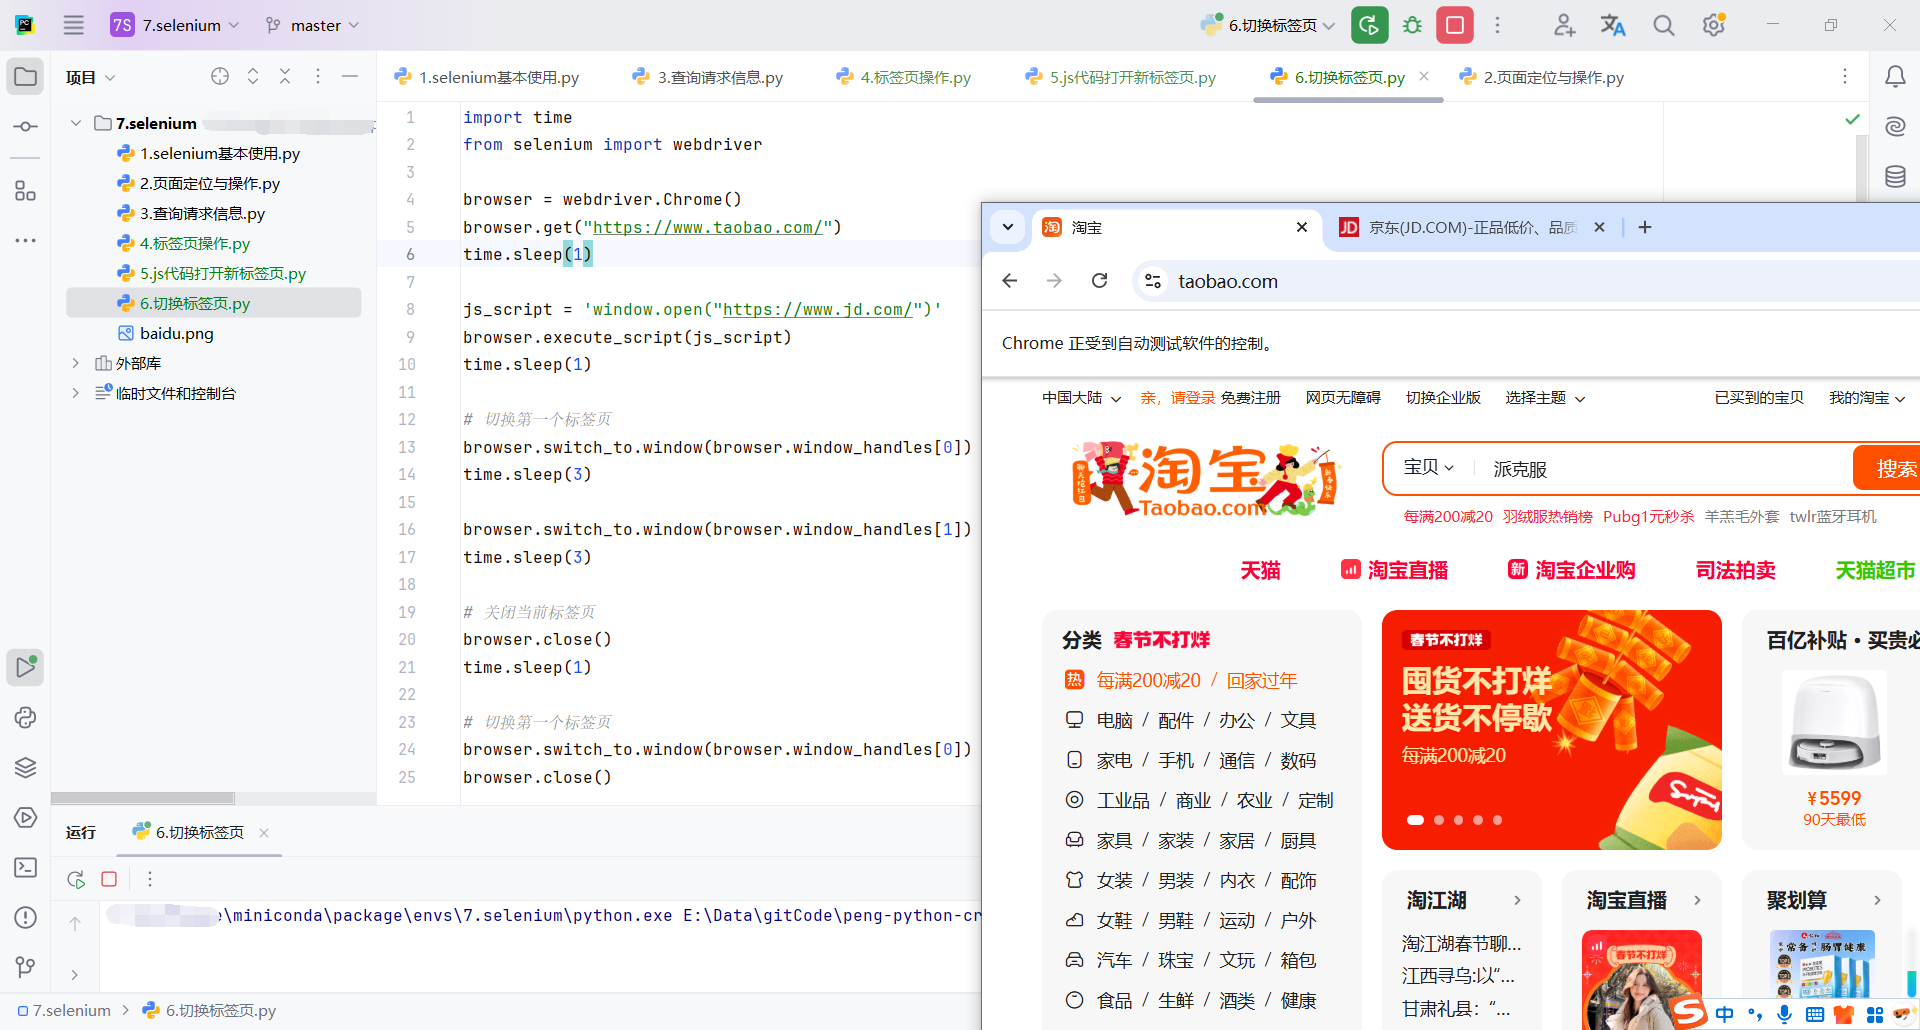Open the Database tool window icon
The image size is (1920, 1030).
pos(1895,177)
